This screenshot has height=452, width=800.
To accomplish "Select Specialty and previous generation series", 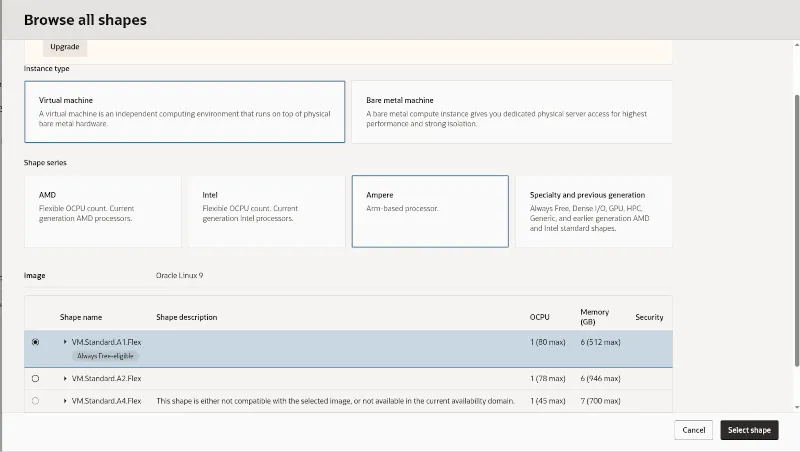I will coord(594,211).
